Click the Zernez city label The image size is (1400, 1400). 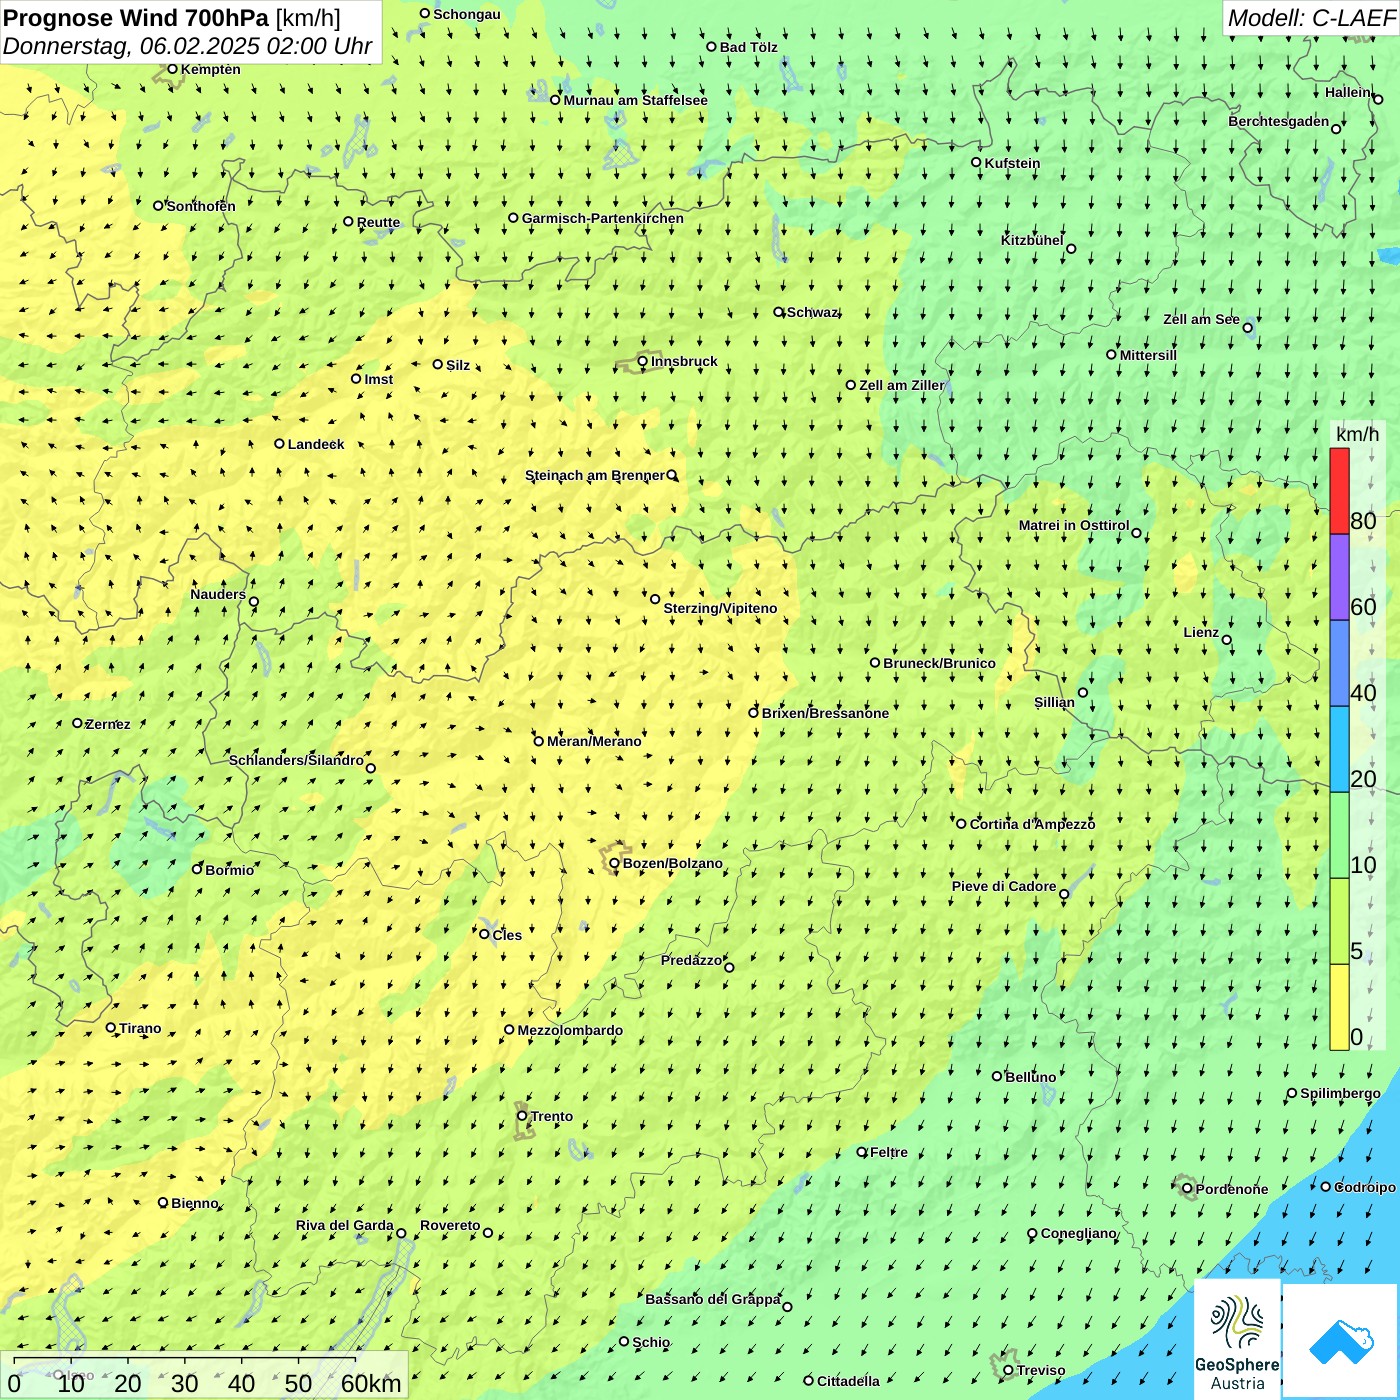(108, 724)
